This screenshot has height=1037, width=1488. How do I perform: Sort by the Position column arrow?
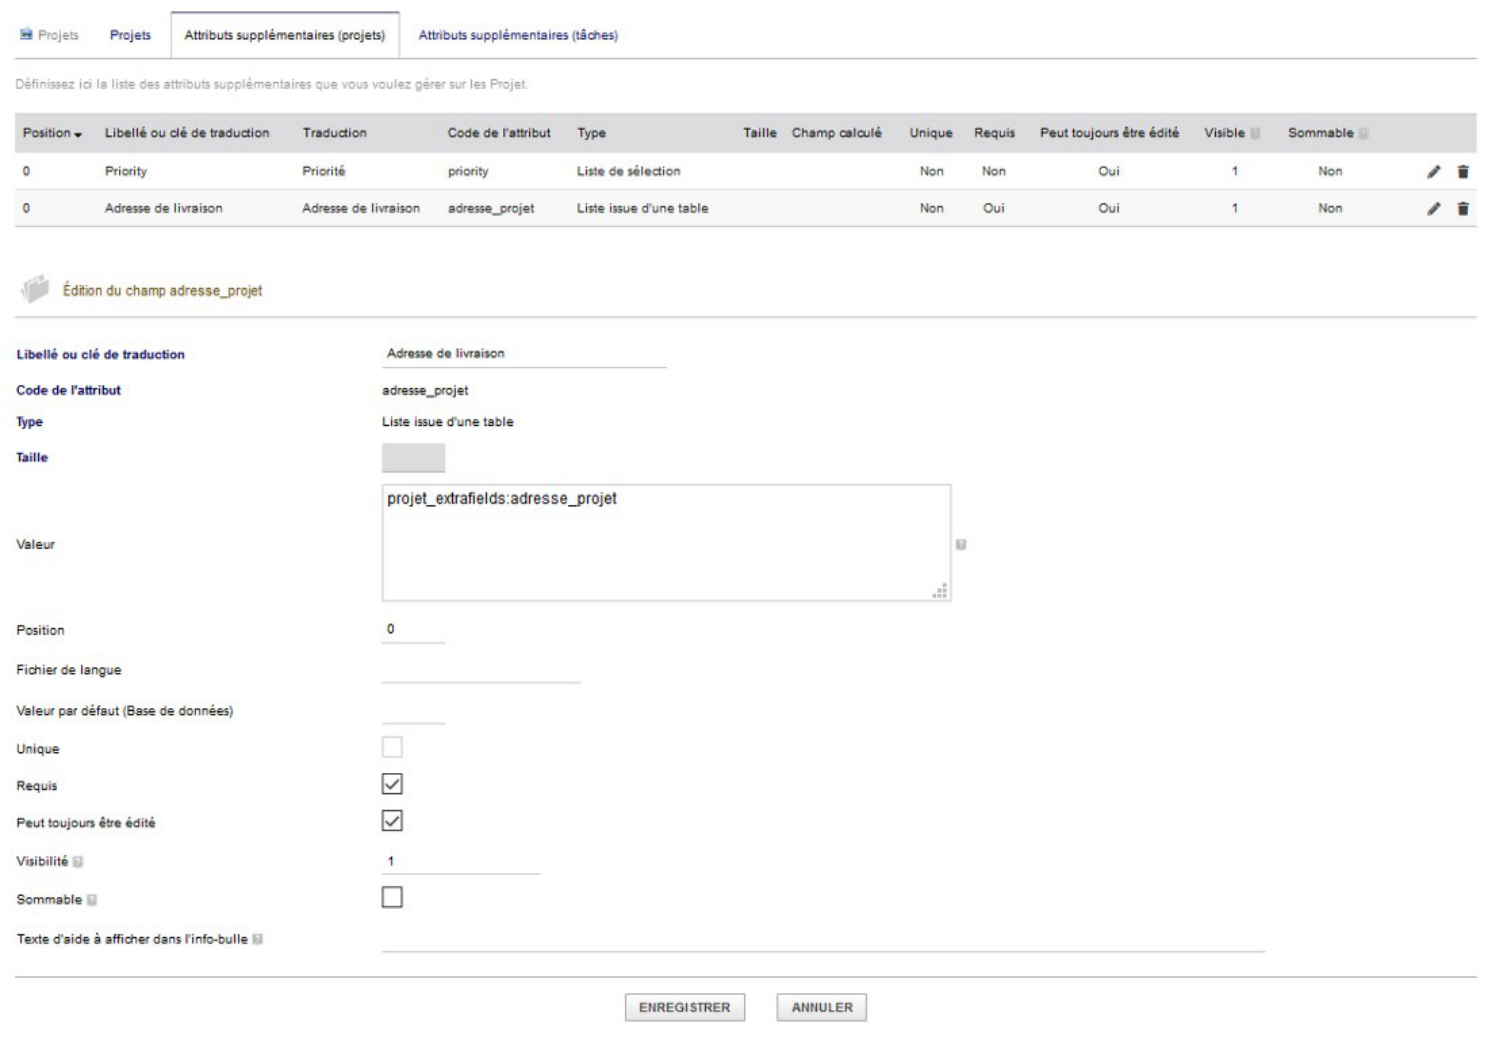(78, 134)
